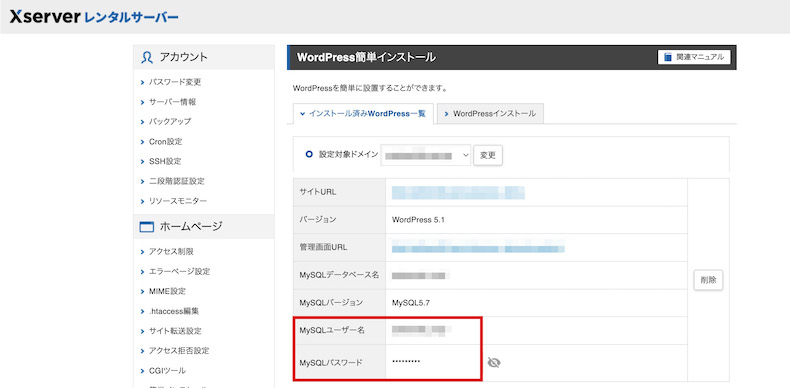Open アクセス拒否設定 in sidebar
790x388 pixels.
[179, 351]
